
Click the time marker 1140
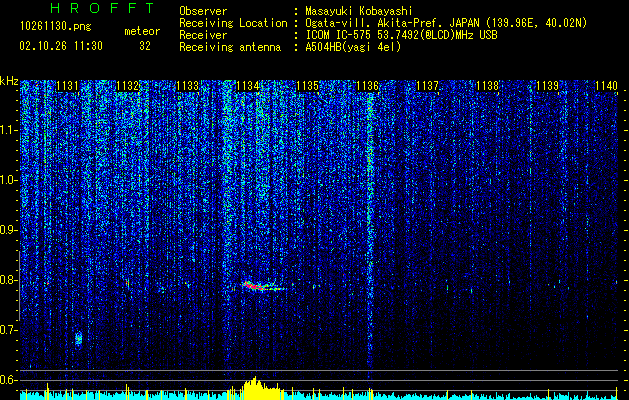pyautogui.click(x=607, y=86)
